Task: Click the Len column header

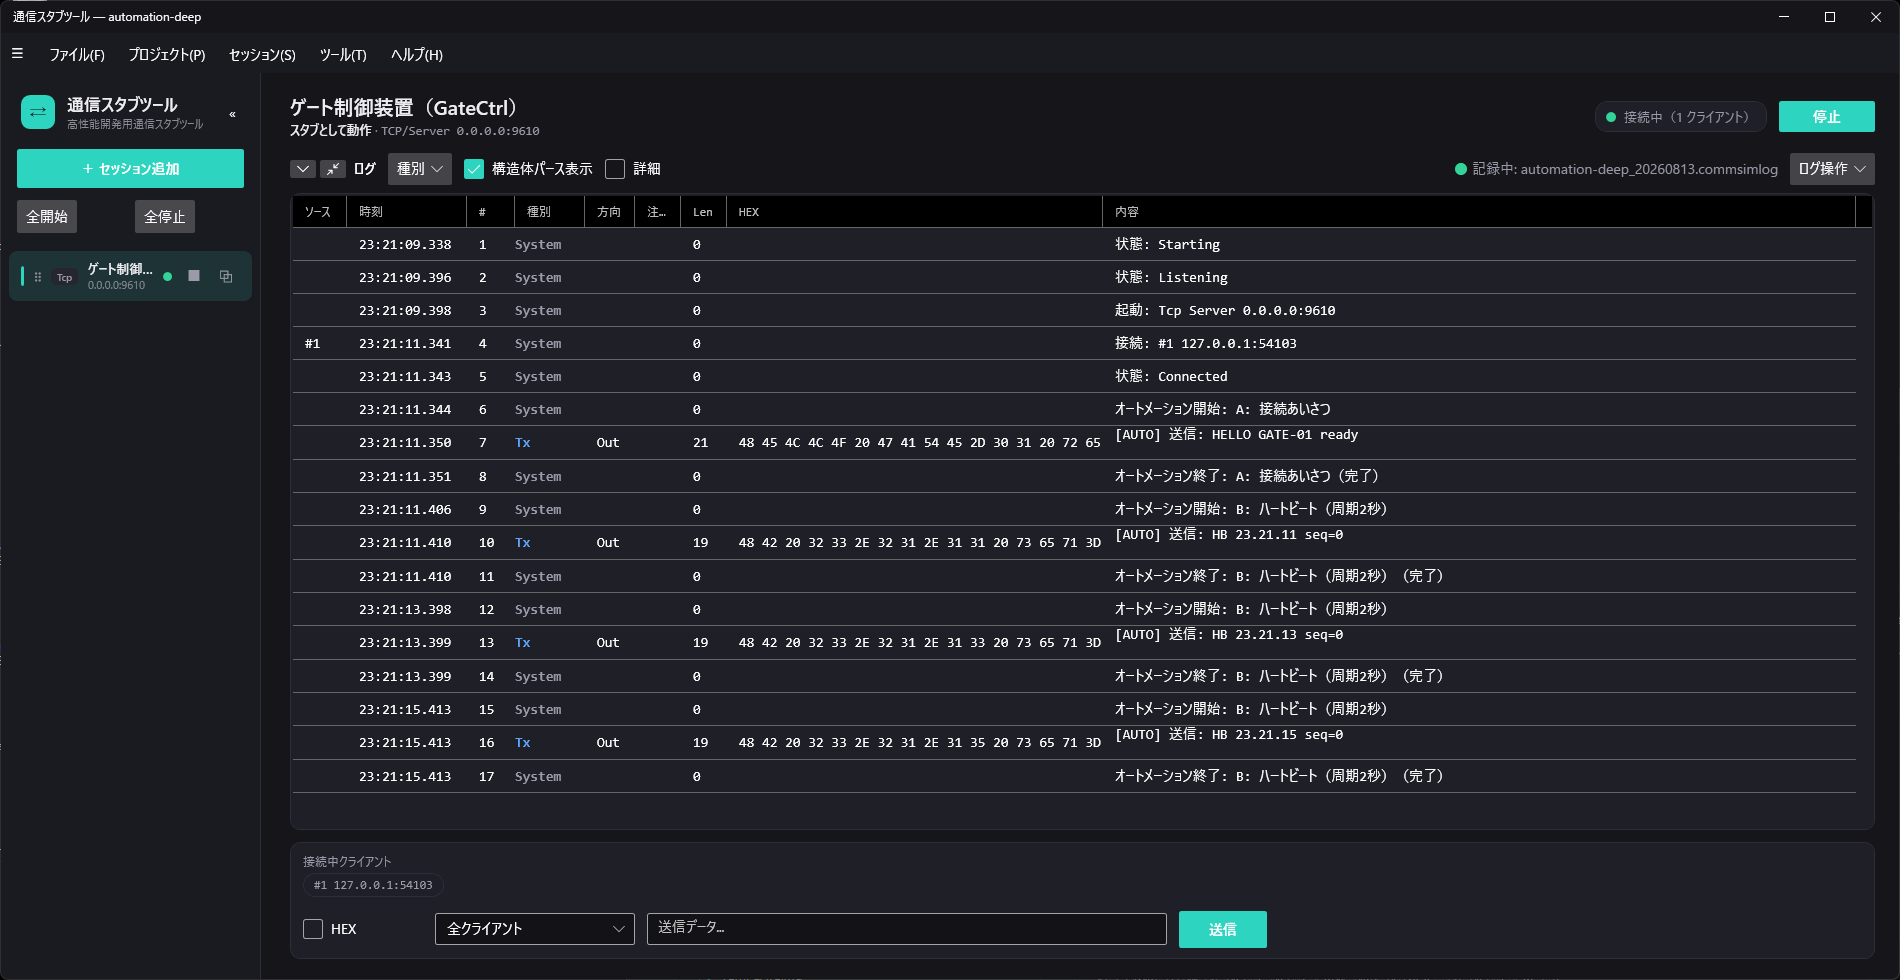Action: (703, 212)
